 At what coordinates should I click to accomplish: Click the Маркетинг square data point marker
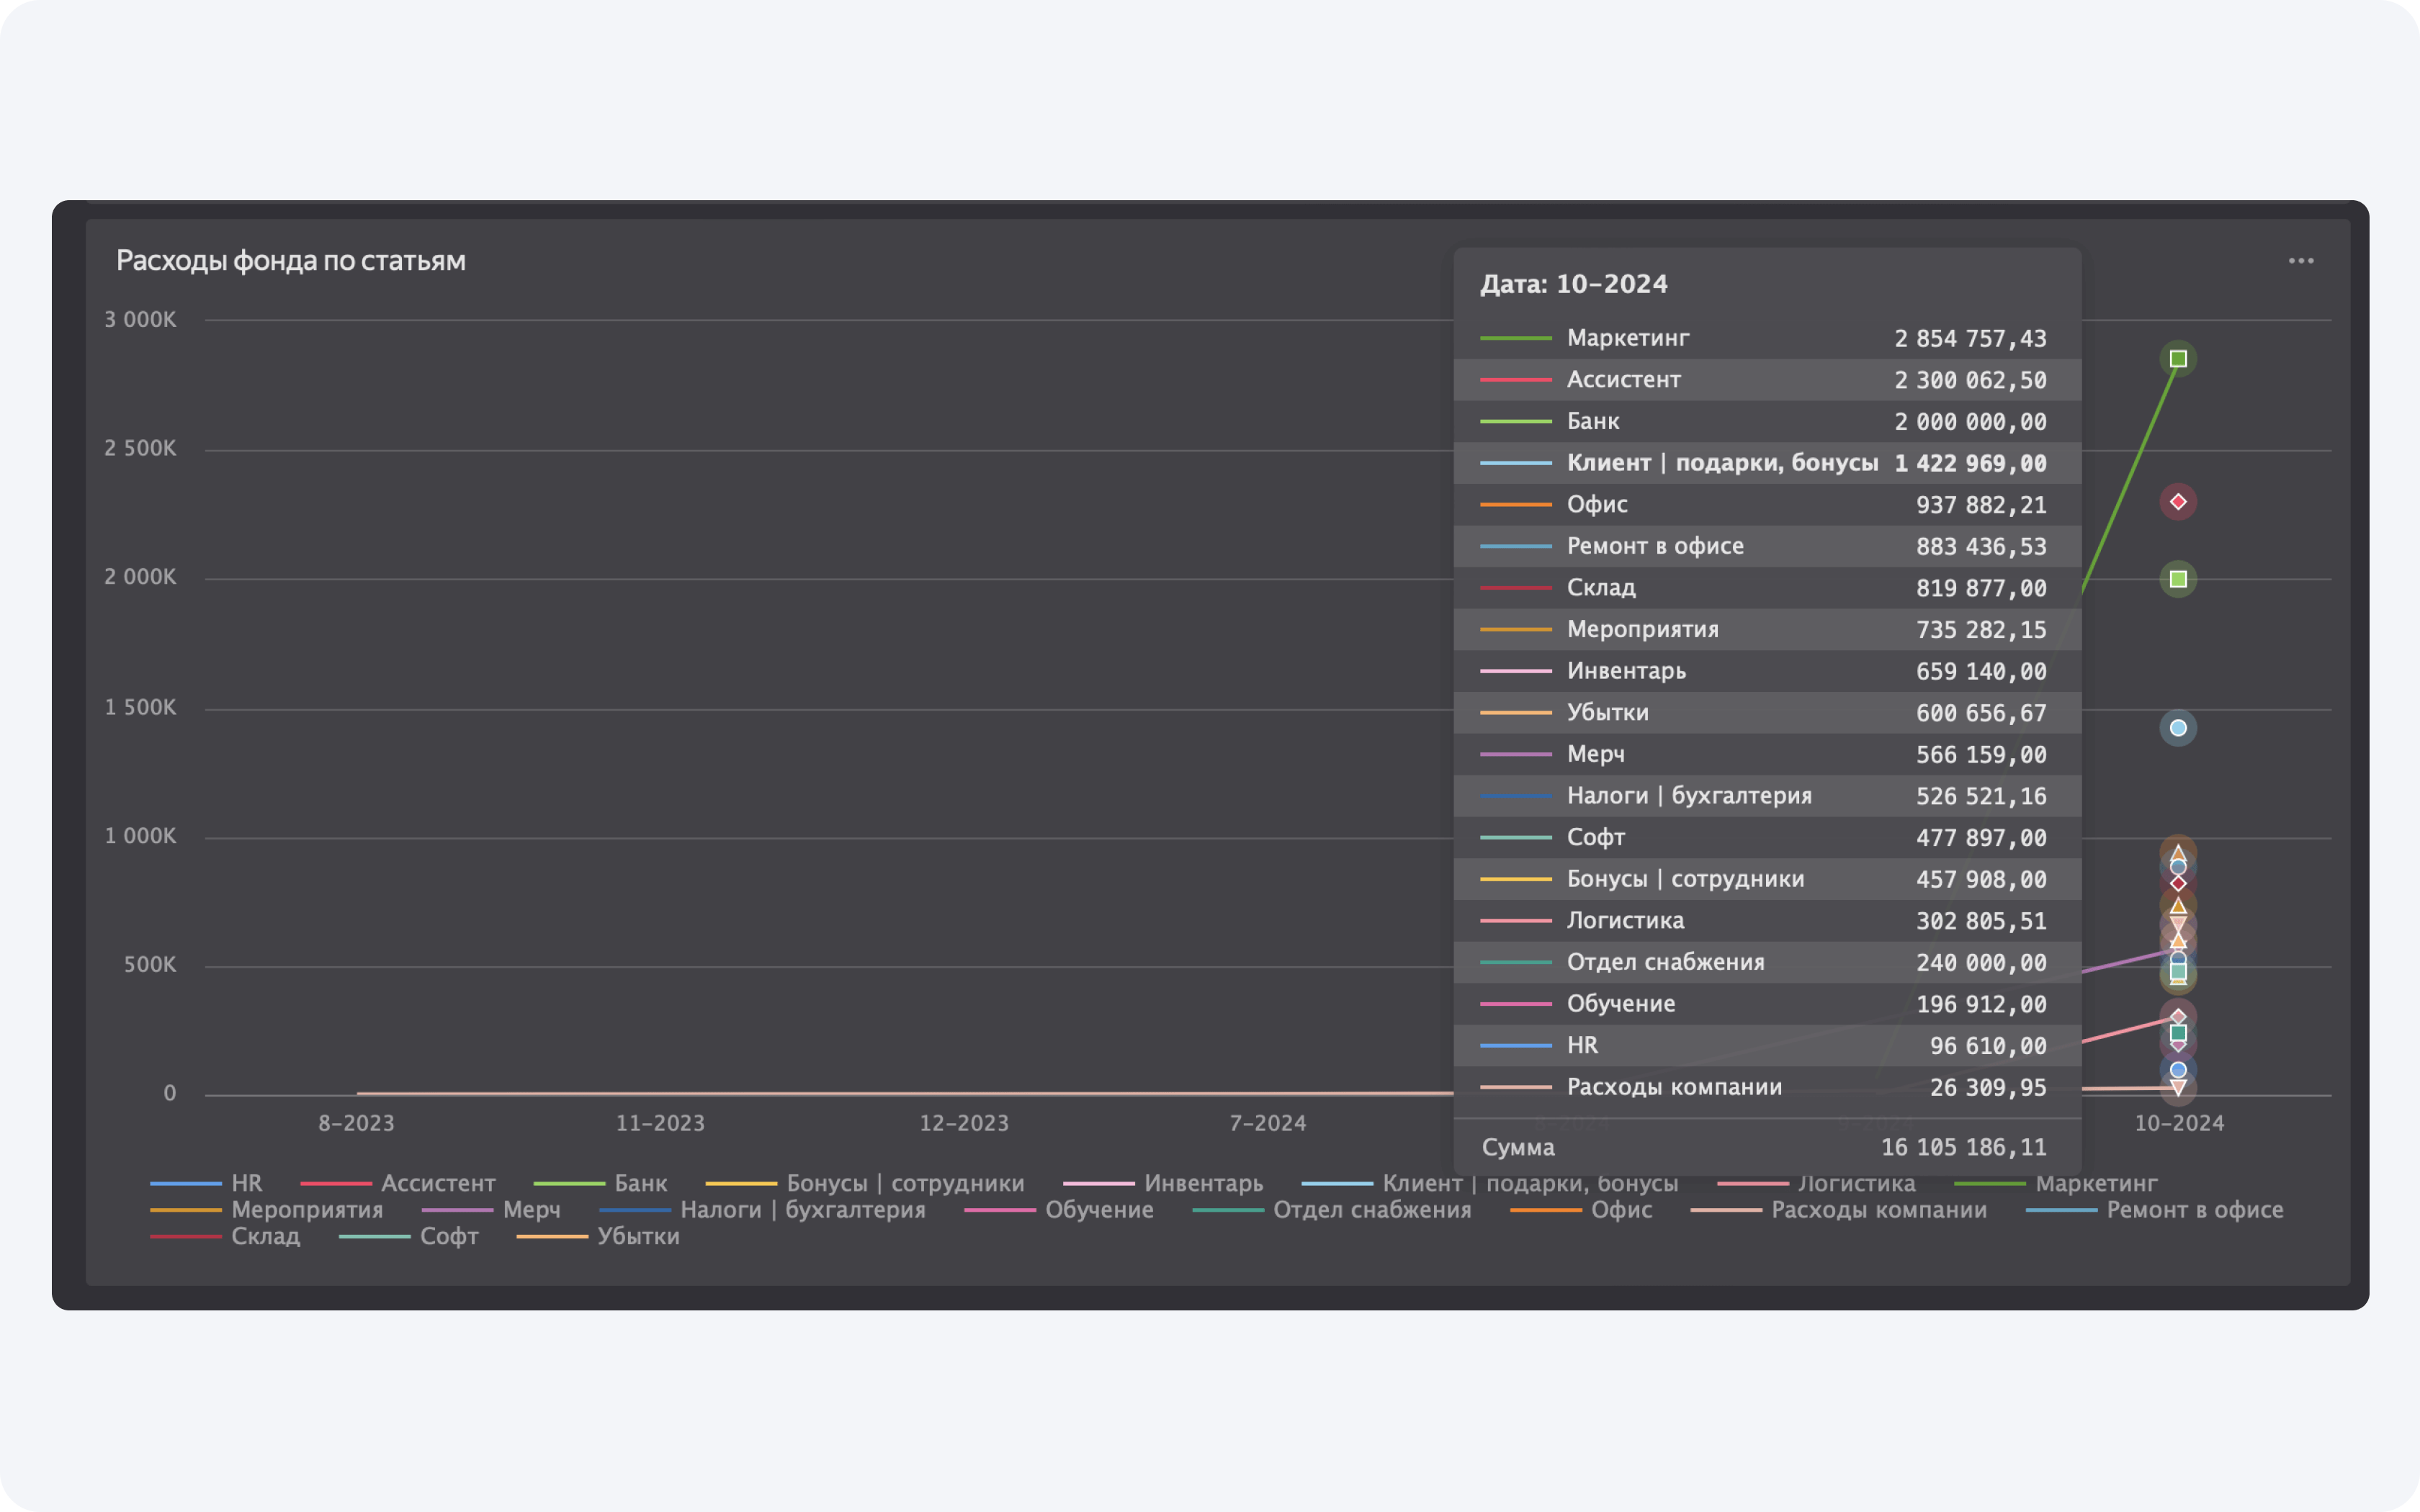click(2178, 359)
